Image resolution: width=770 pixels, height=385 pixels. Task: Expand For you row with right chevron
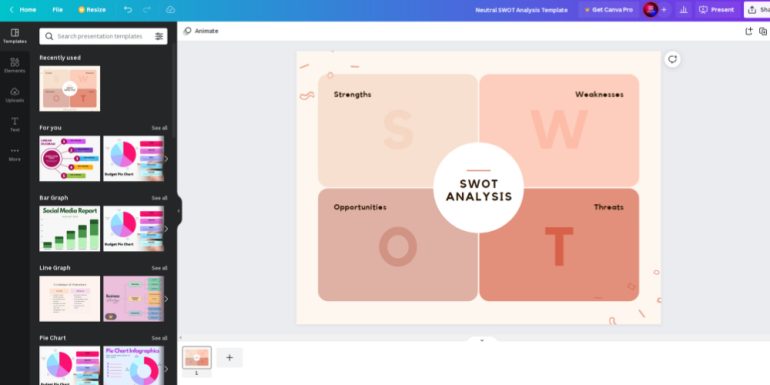166,159
